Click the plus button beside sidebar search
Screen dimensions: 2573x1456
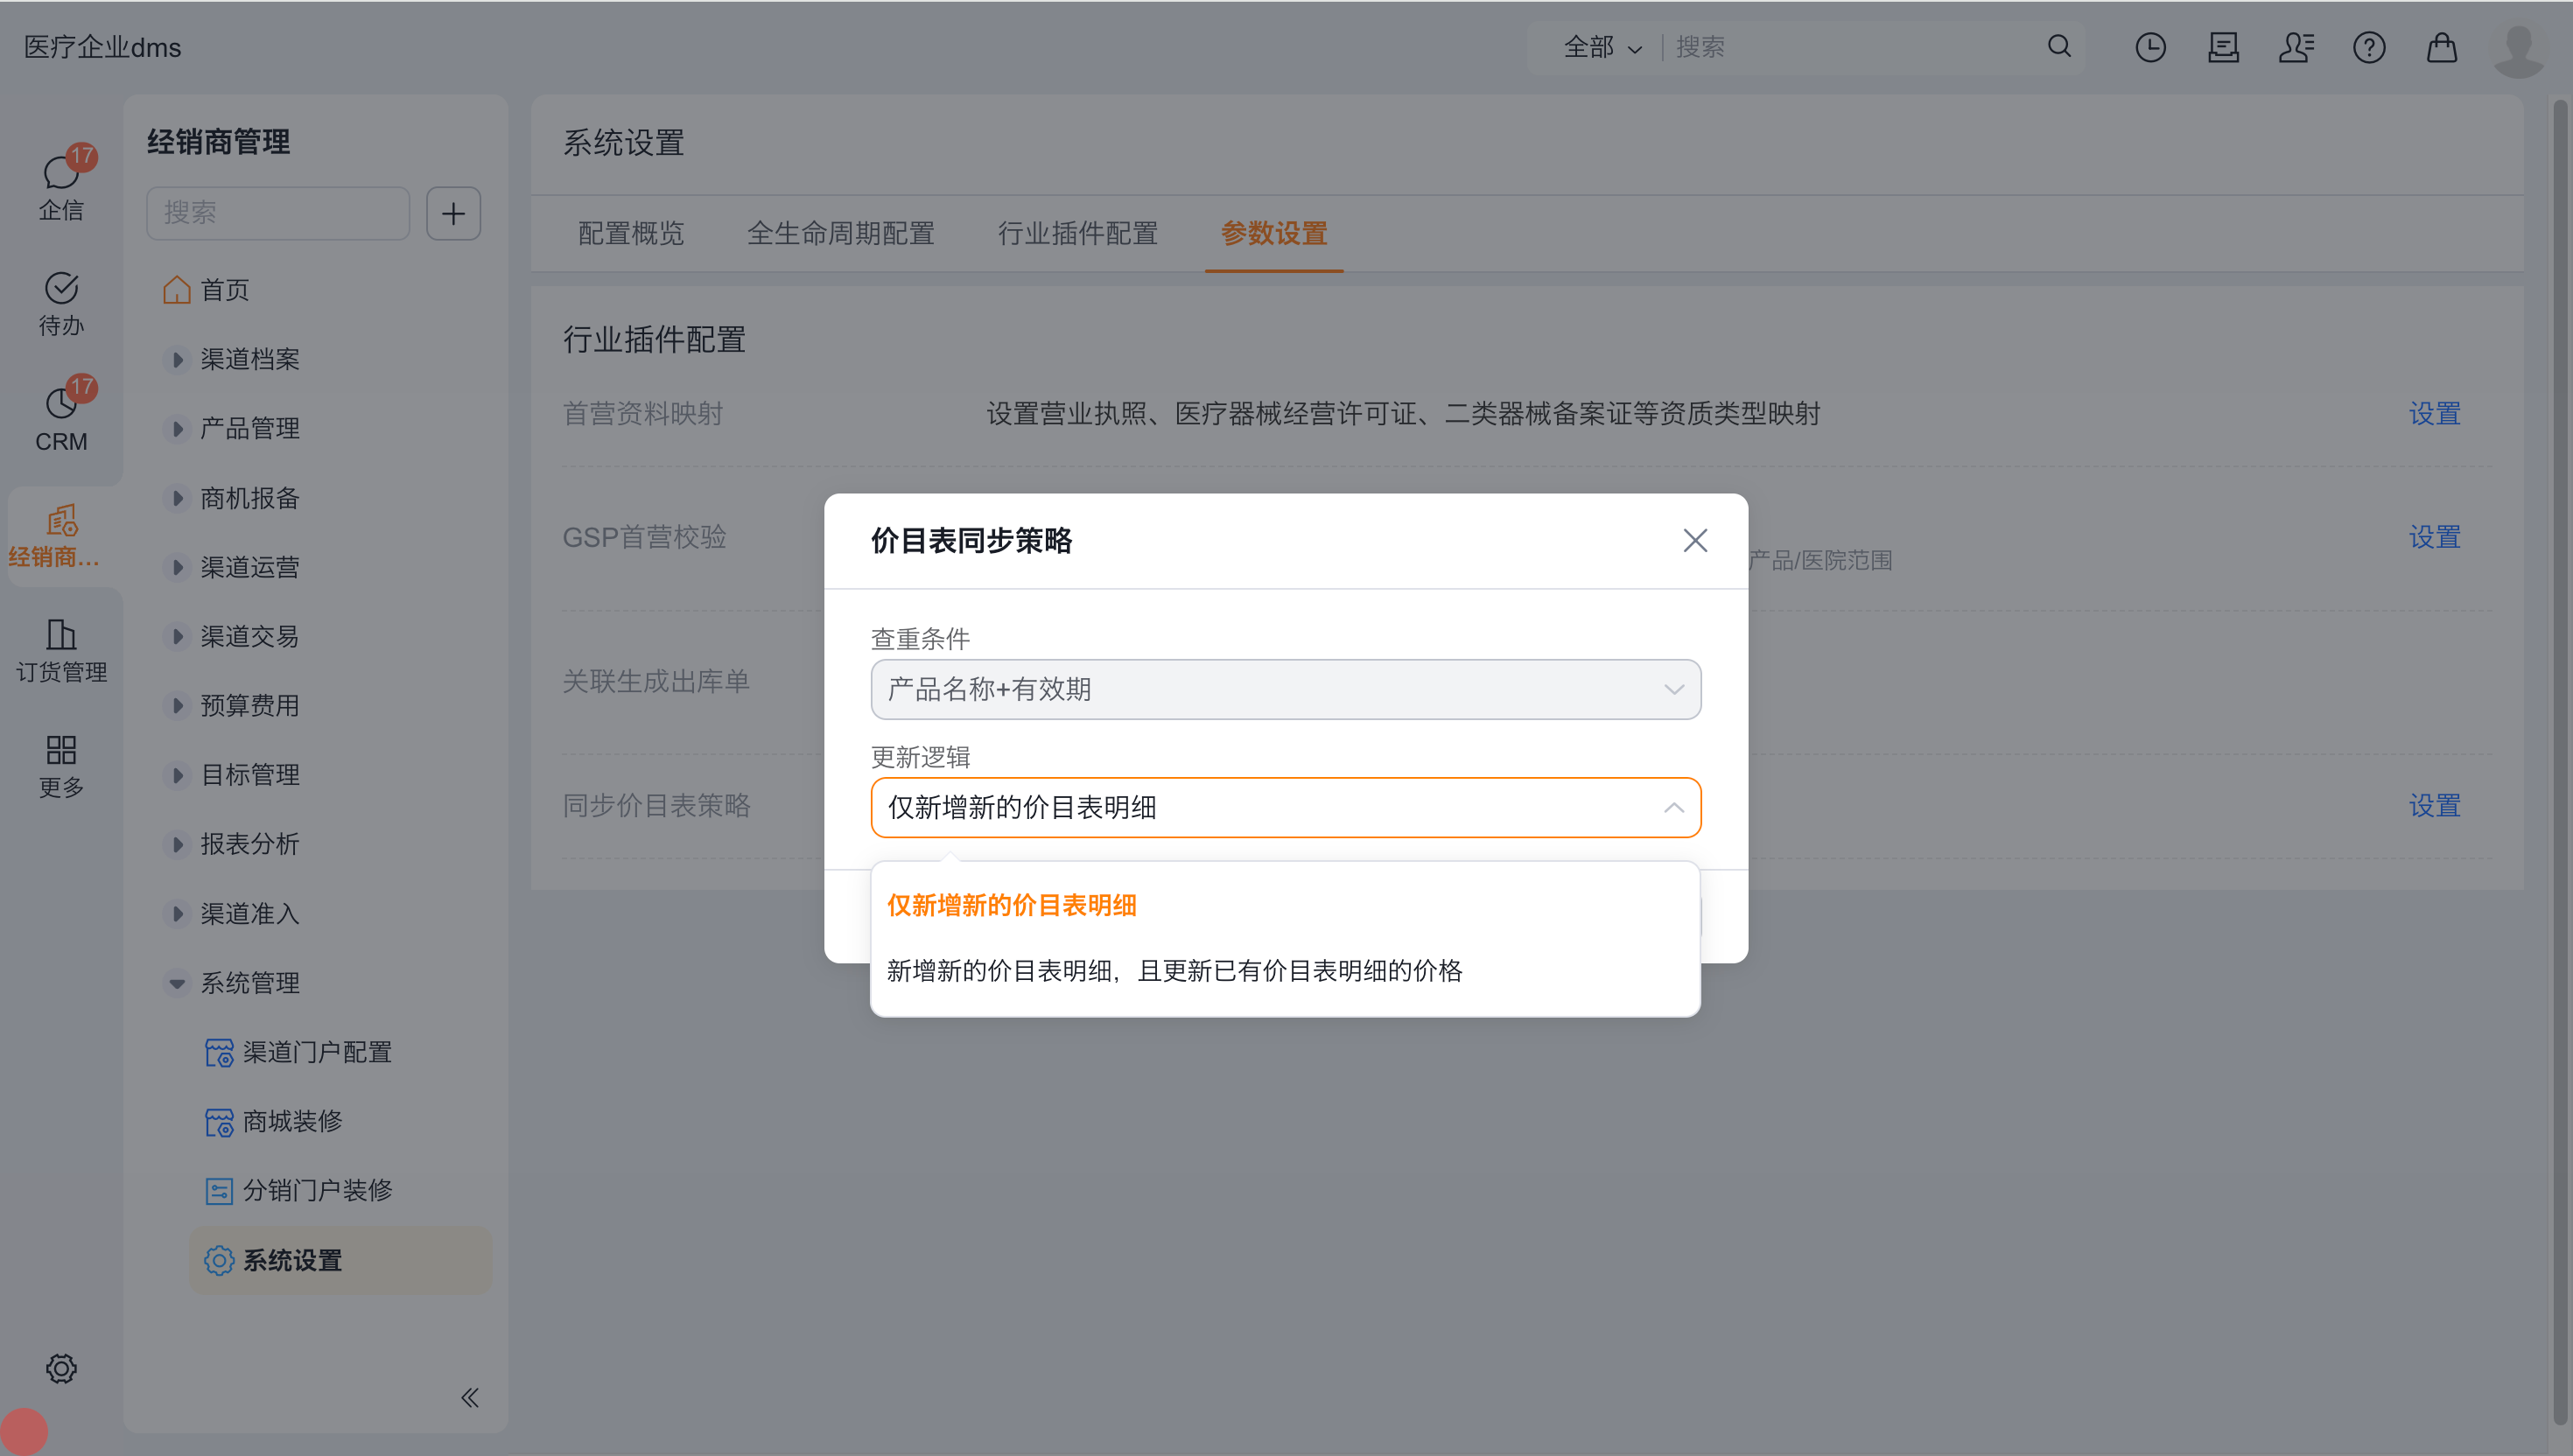click(453, 213)
